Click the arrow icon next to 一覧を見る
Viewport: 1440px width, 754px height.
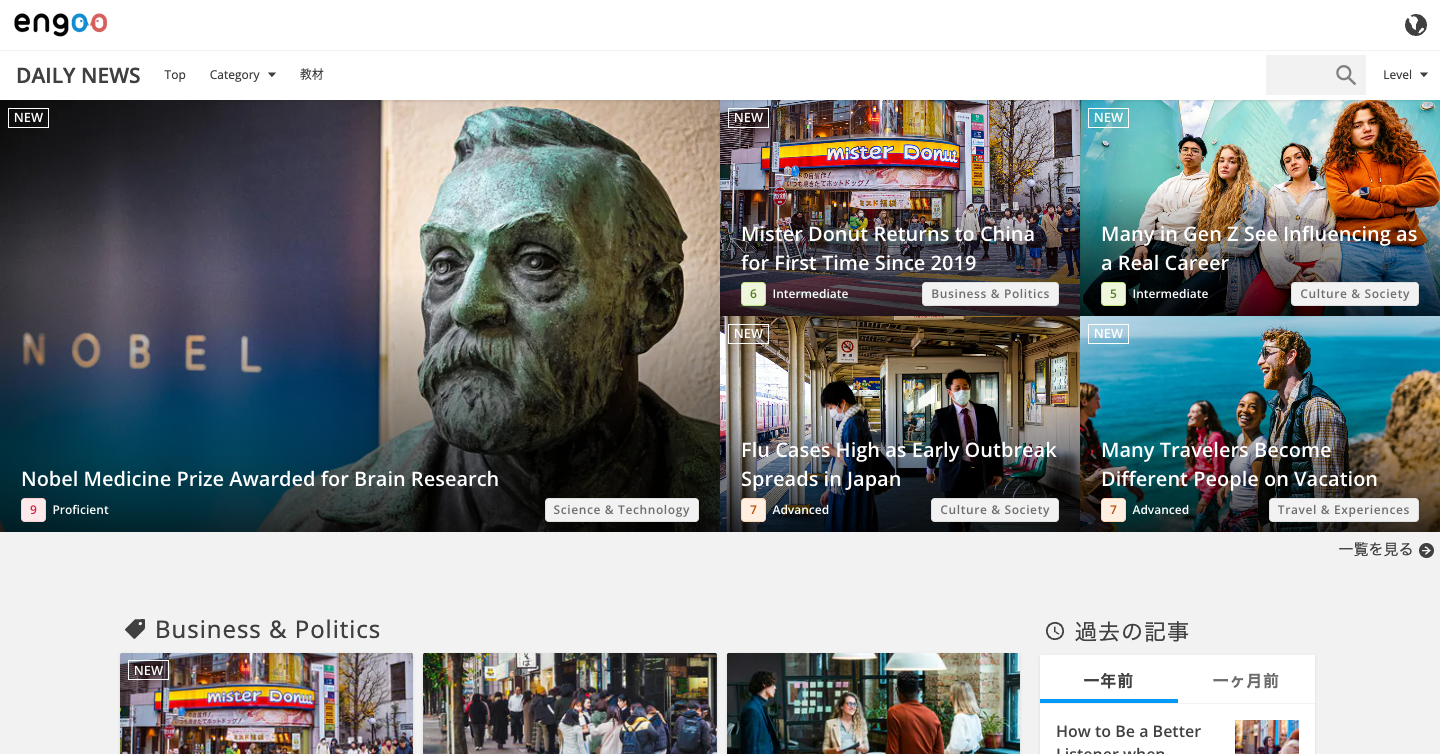point(1427,550)
